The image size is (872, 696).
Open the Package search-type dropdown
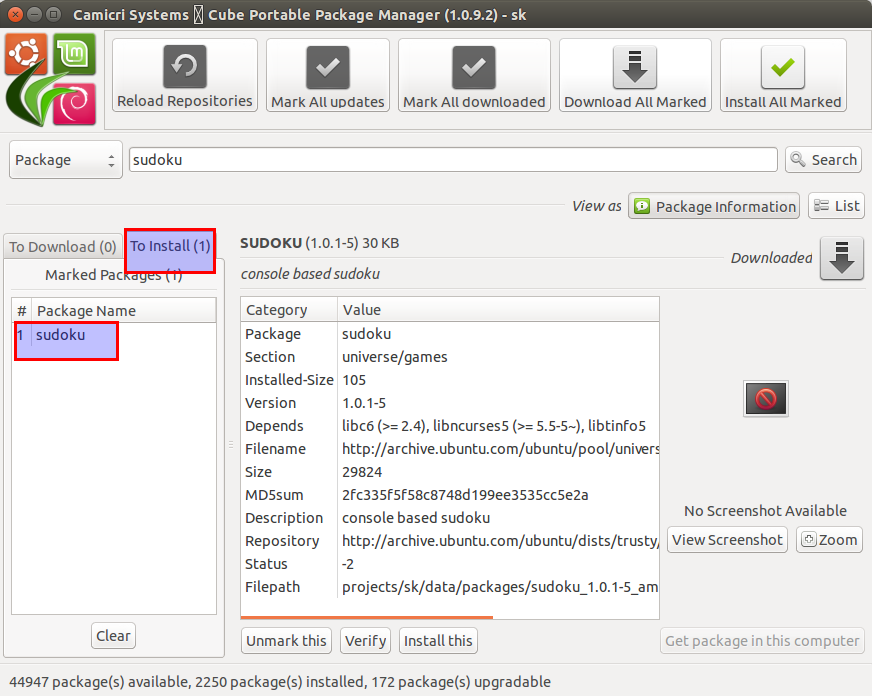[66, 160]
